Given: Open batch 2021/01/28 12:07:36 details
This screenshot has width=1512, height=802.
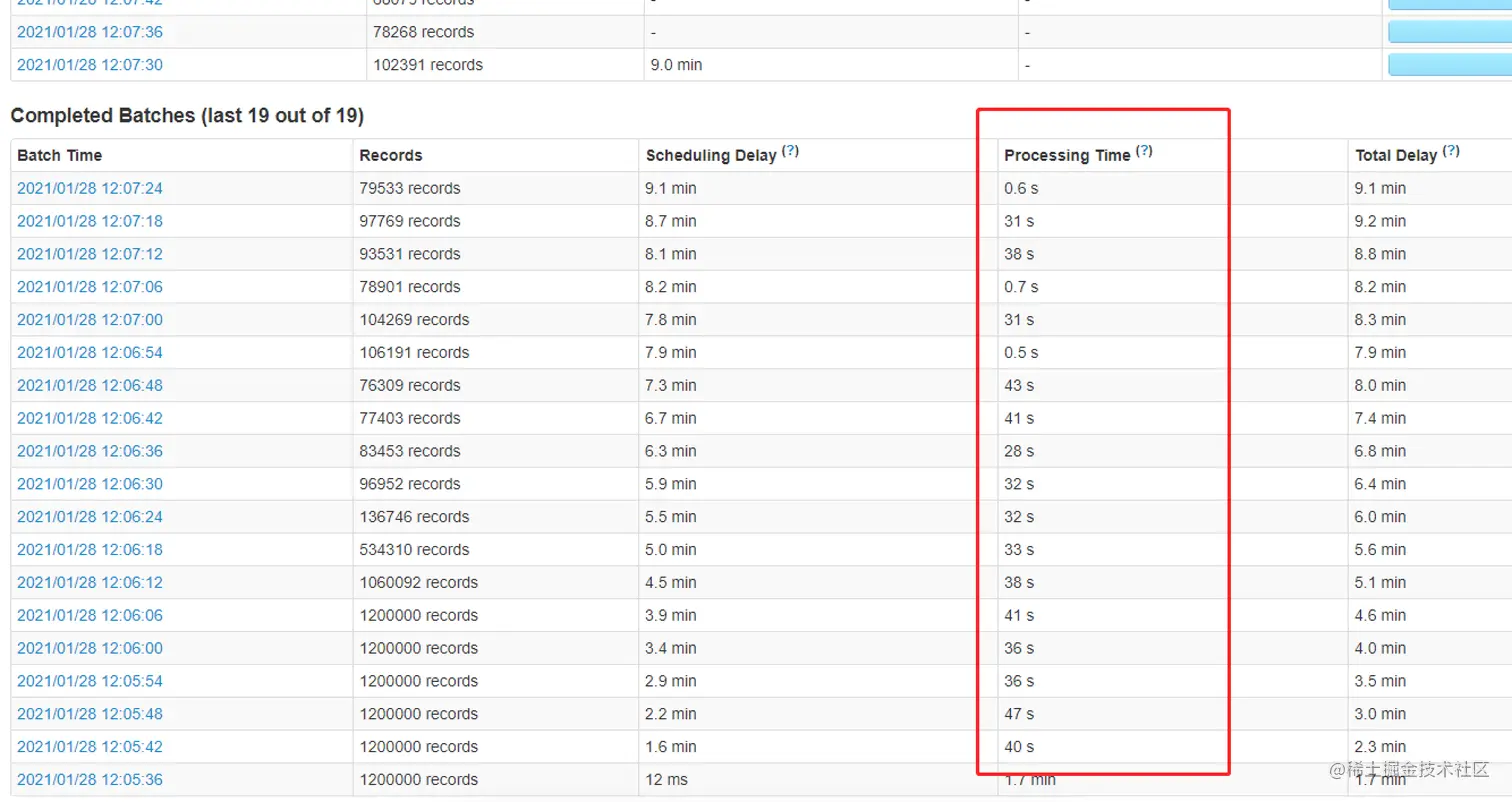Looking at the screenshot, I should (x=90, y=32).
